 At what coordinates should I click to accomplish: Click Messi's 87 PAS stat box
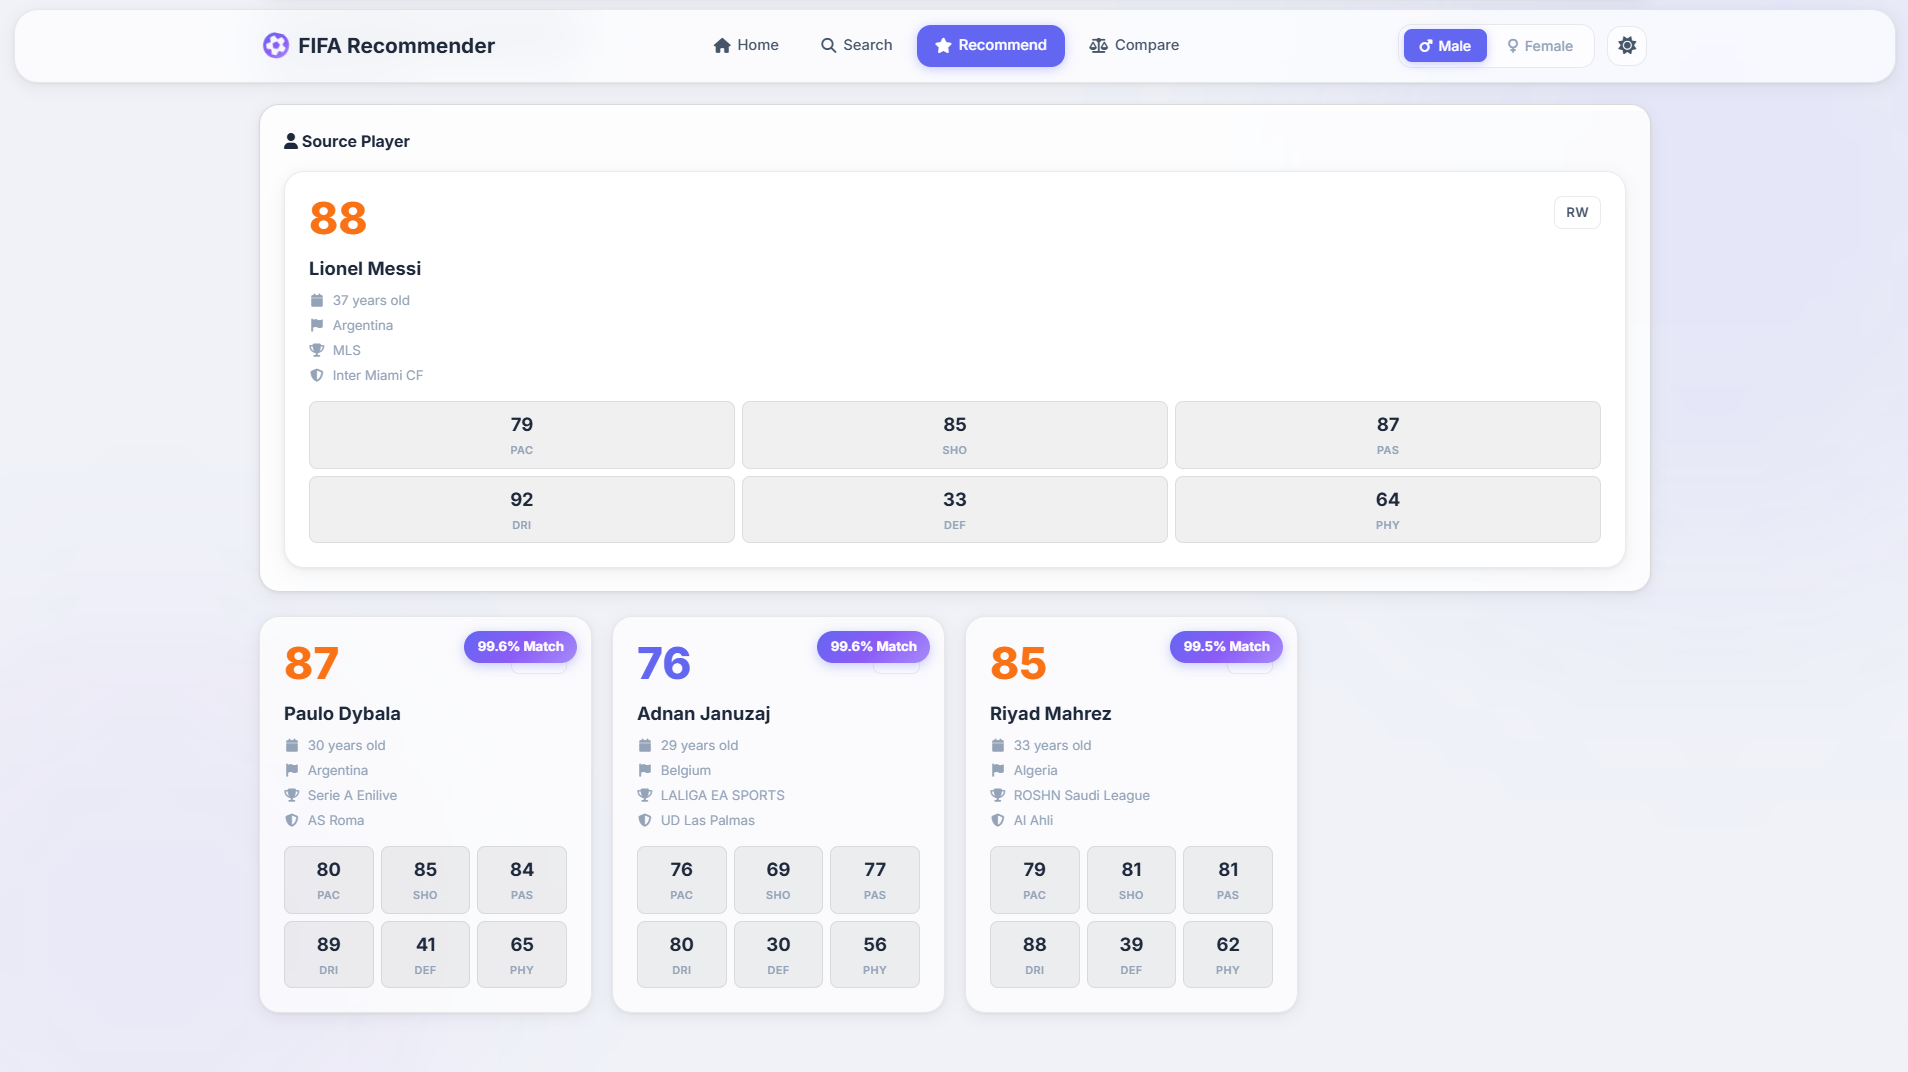1388,435
